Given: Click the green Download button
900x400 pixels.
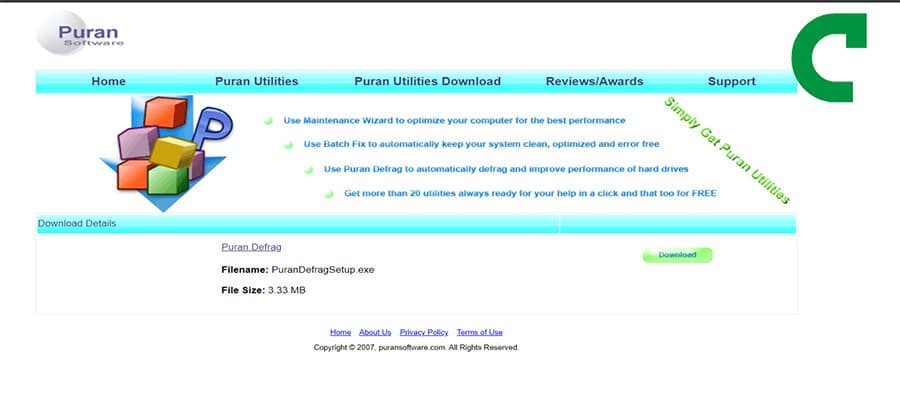Looking at the screenshot, I should pyautogui.click(x=677, y=255).
